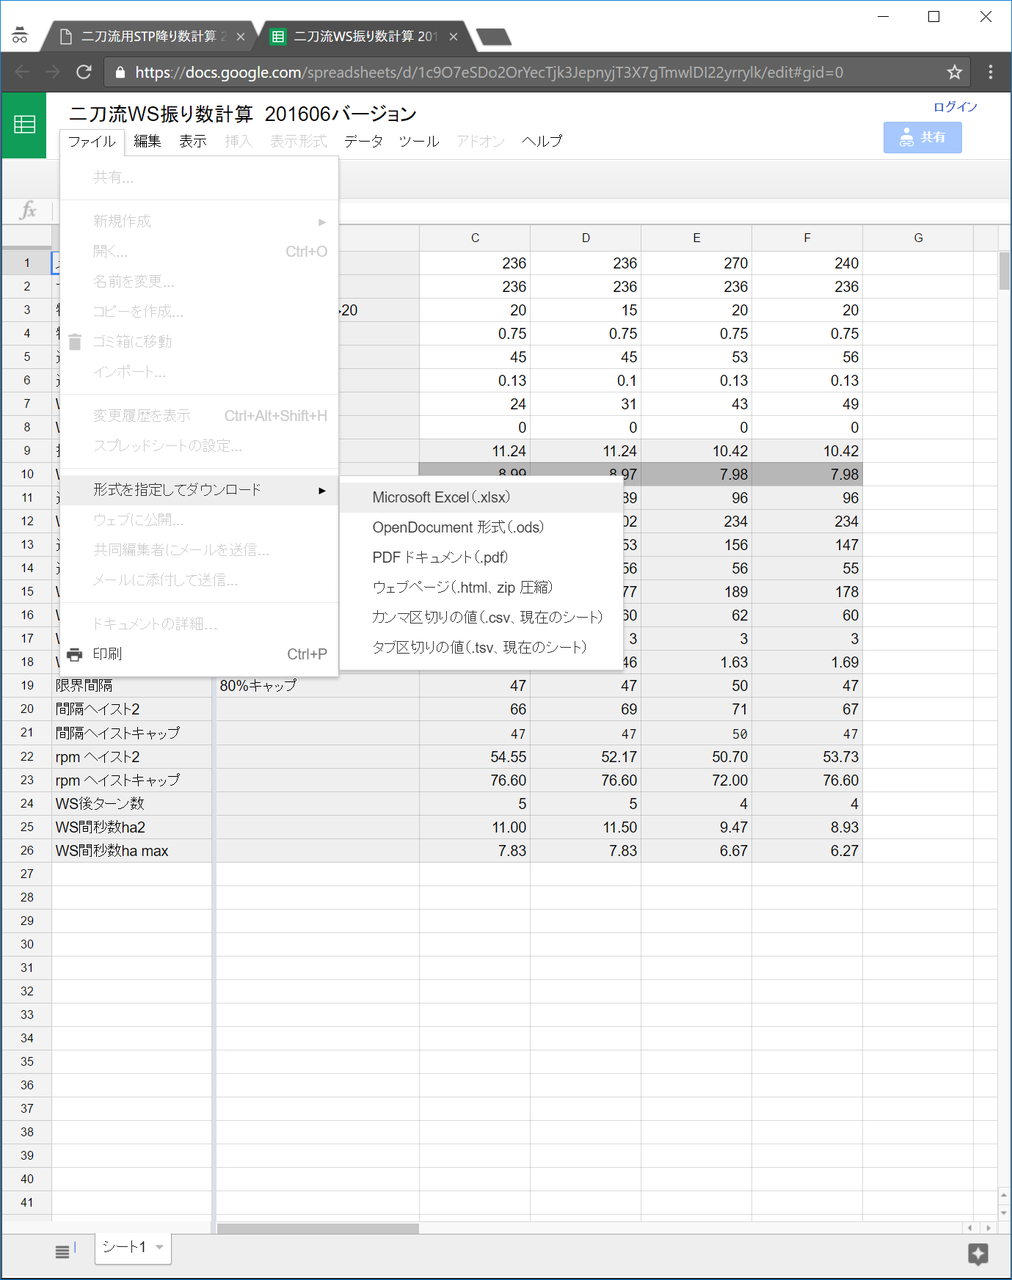The image size is (1012, 1280).
Task: Click the browser address bar URL
Action: click(489, 72)
